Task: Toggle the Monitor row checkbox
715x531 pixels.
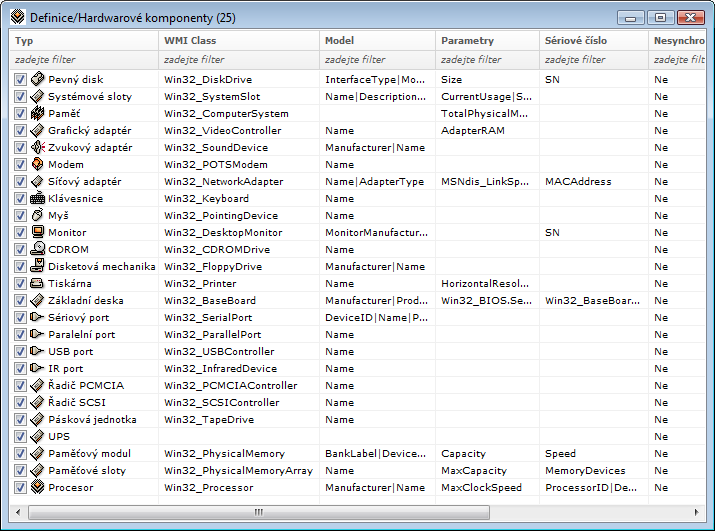Action: [20, 233]
